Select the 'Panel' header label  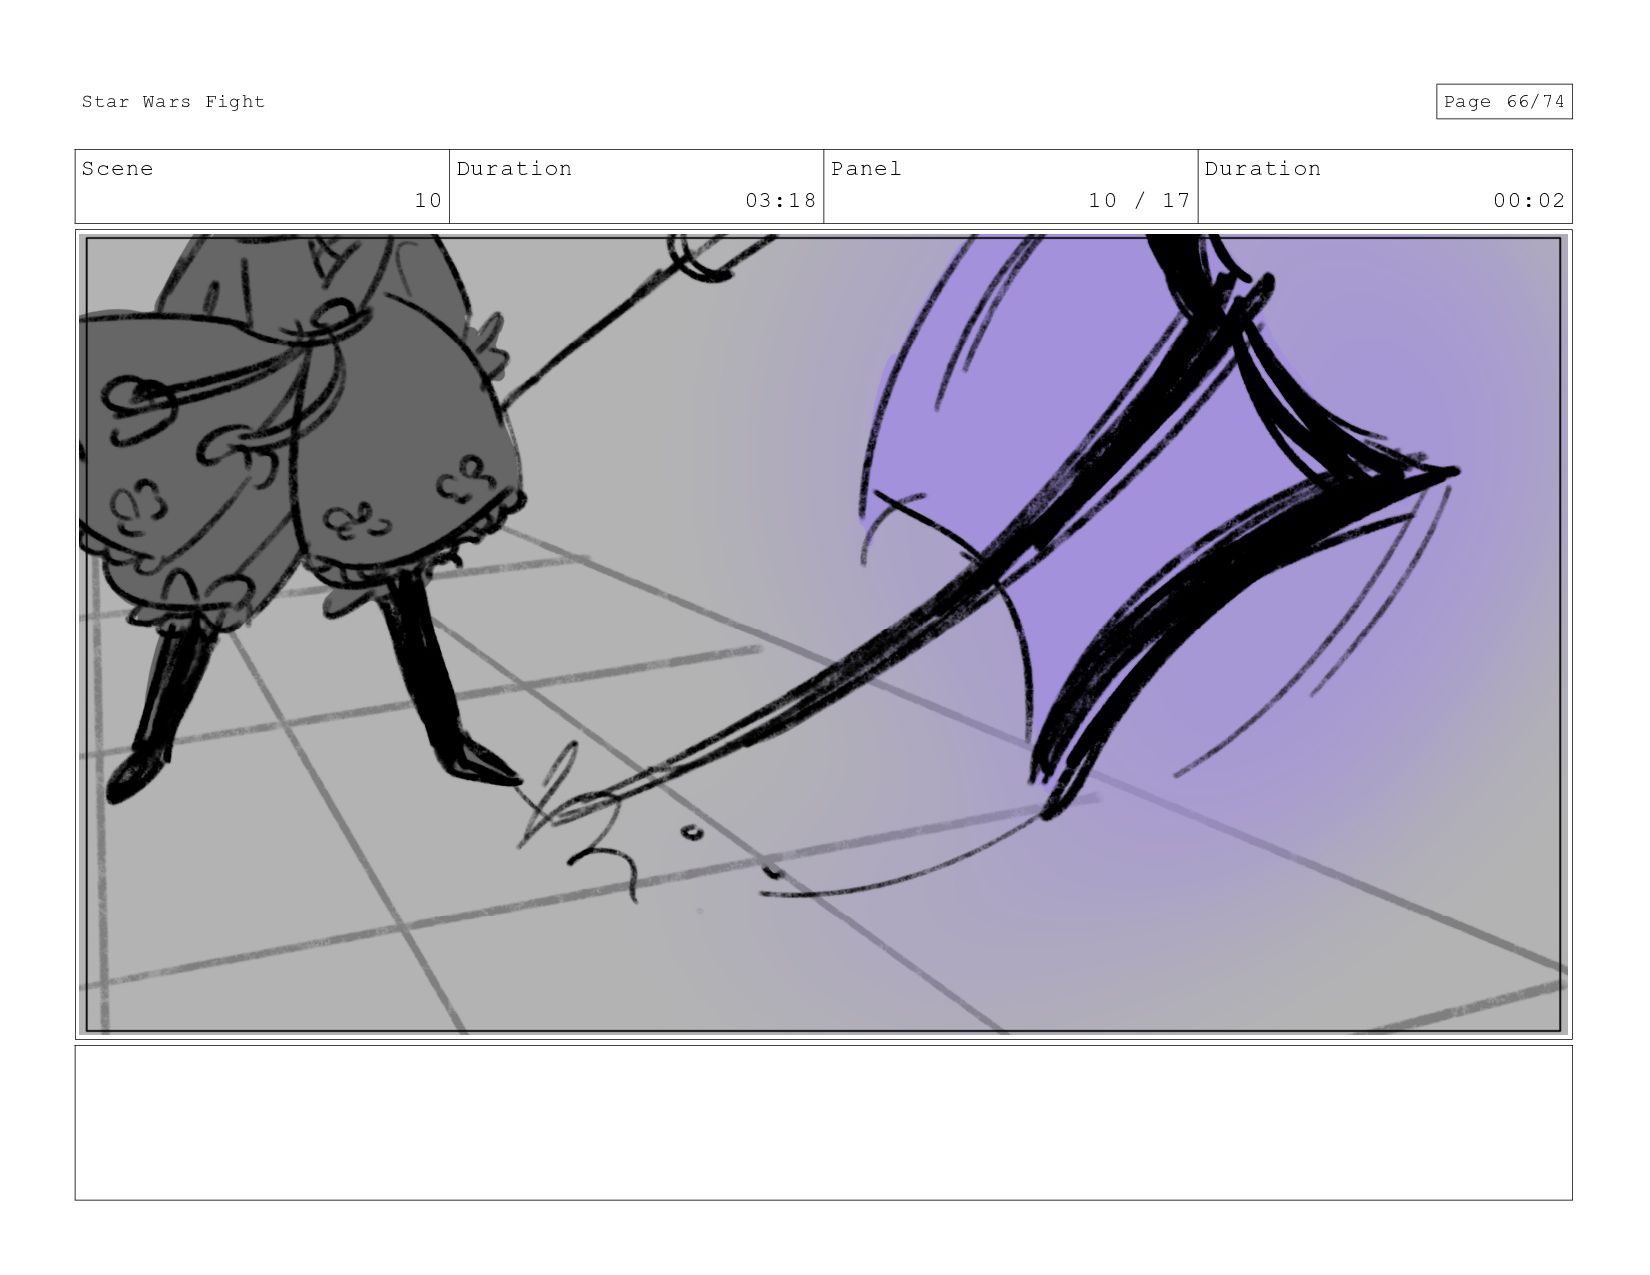[866, 169]
